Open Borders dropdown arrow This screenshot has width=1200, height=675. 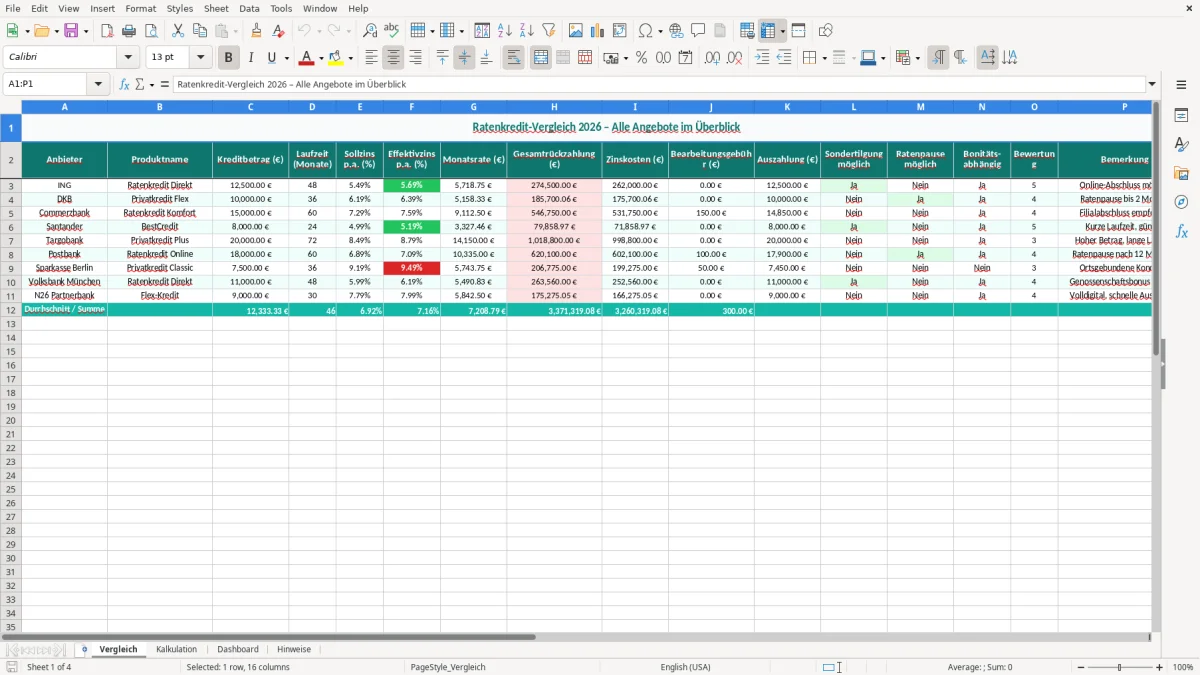click(824, 58)
